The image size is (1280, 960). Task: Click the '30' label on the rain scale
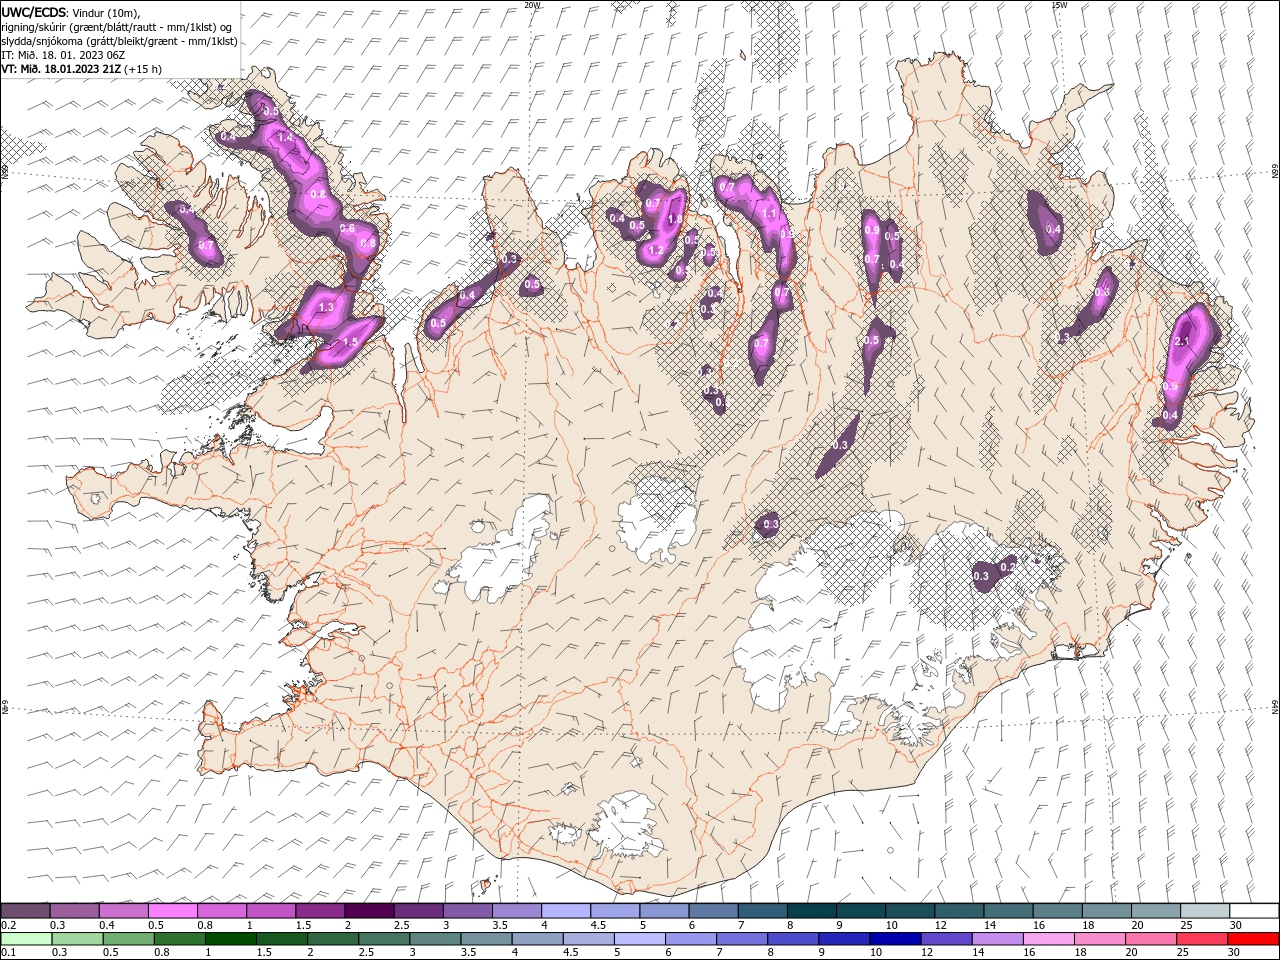1233,953
